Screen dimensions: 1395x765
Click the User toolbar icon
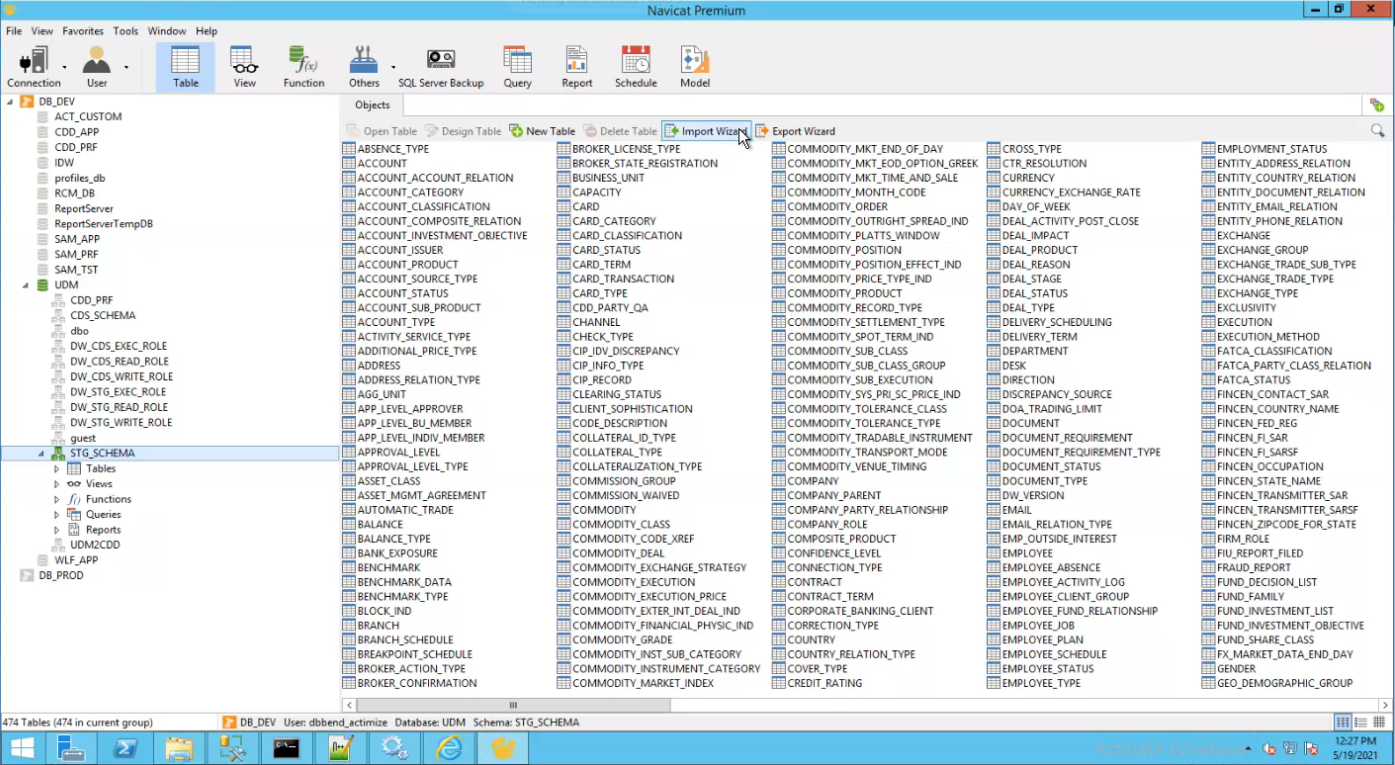tap(97, 68)
